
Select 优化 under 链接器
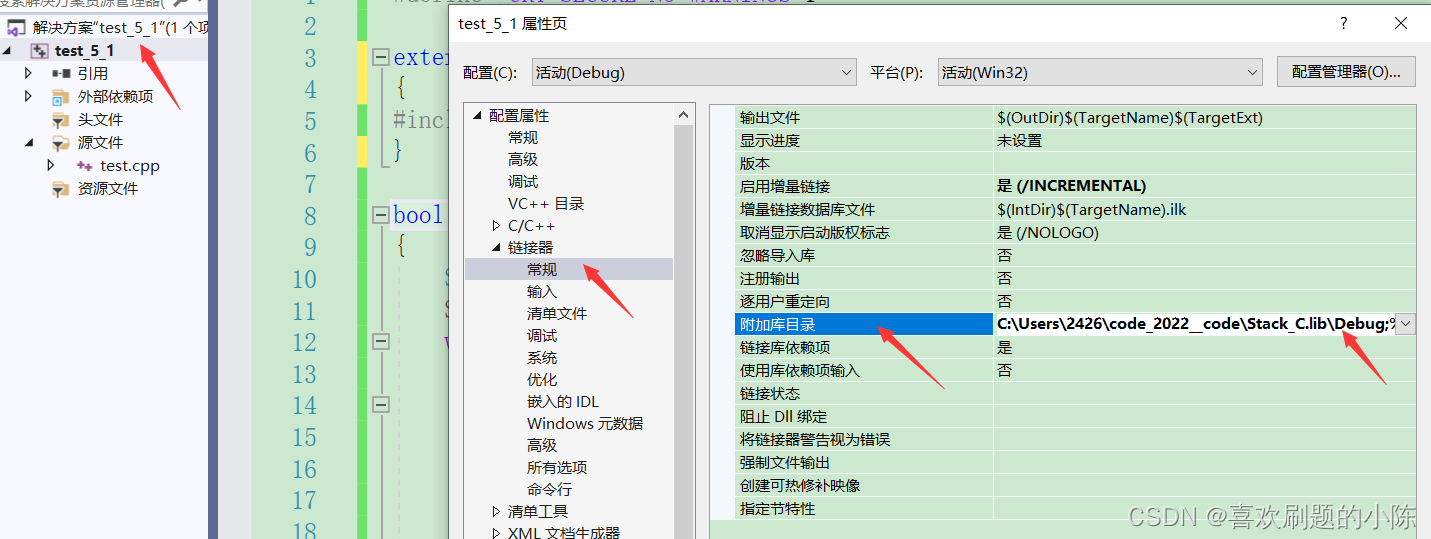pyautogui.click(x=542, y=380)
